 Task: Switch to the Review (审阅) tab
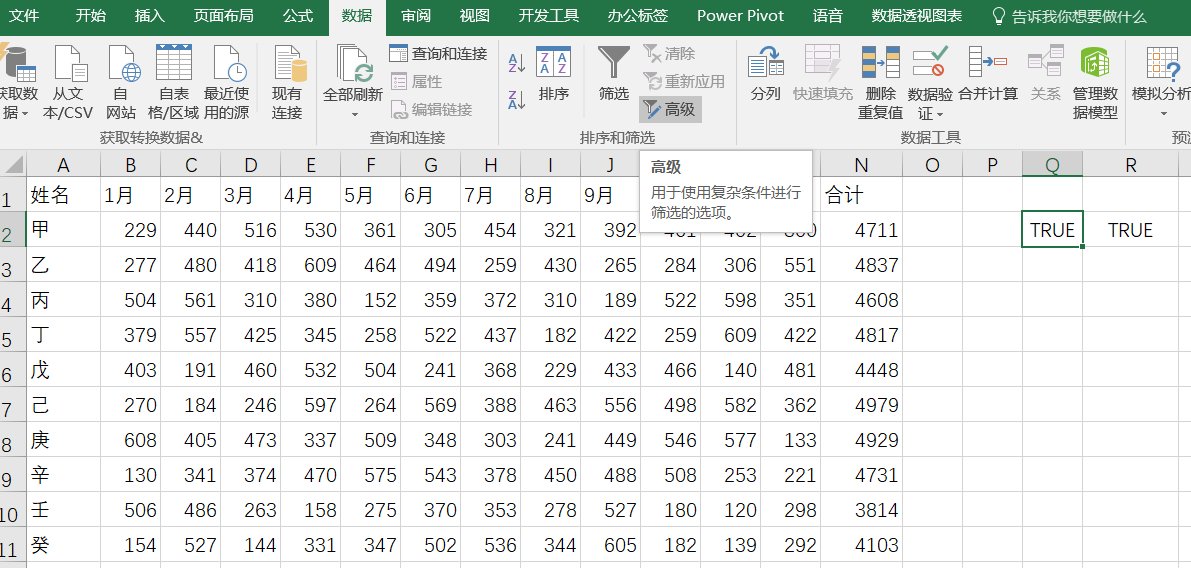point(415,15)
